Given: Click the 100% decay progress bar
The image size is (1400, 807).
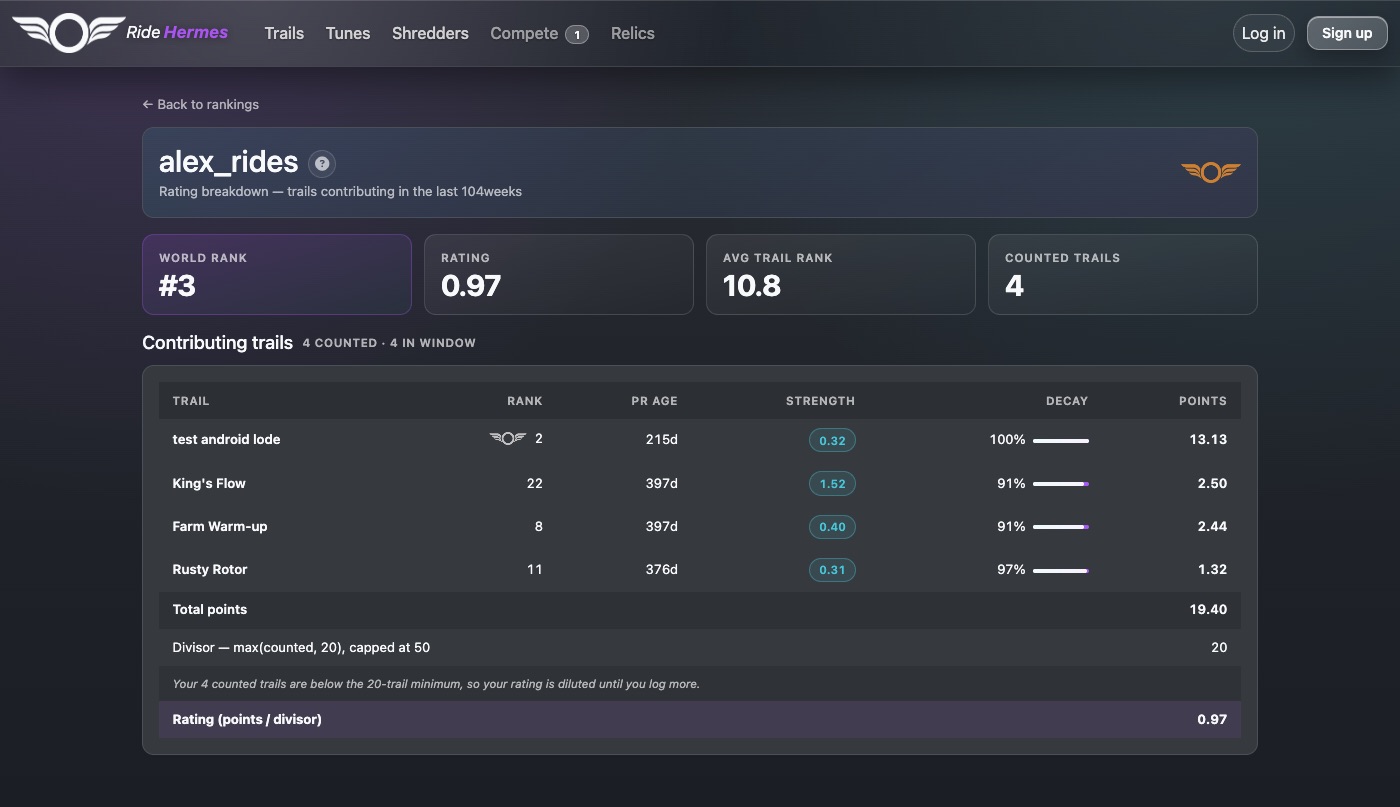Looking at the screenshot, I should (1061, 440).
